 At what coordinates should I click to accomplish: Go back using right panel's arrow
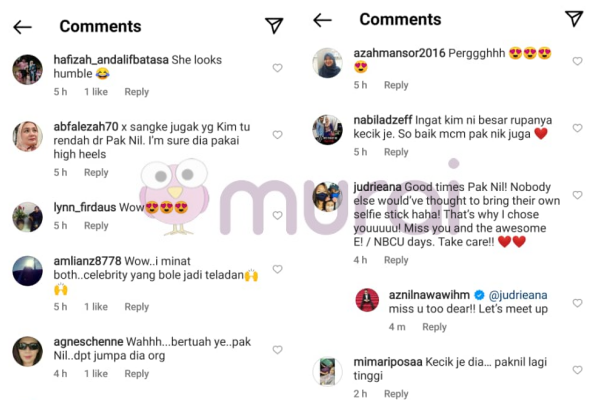coord(322,20)
